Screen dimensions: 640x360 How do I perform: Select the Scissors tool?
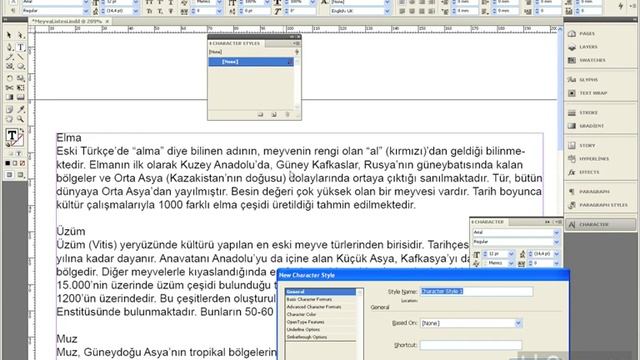pos(9,87)
